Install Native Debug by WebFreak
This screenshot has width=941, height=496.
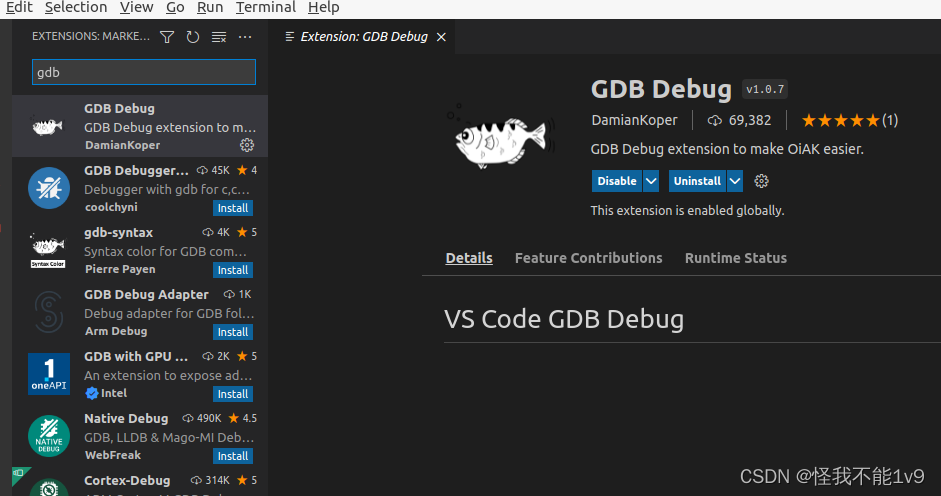[x=233, y=456]
